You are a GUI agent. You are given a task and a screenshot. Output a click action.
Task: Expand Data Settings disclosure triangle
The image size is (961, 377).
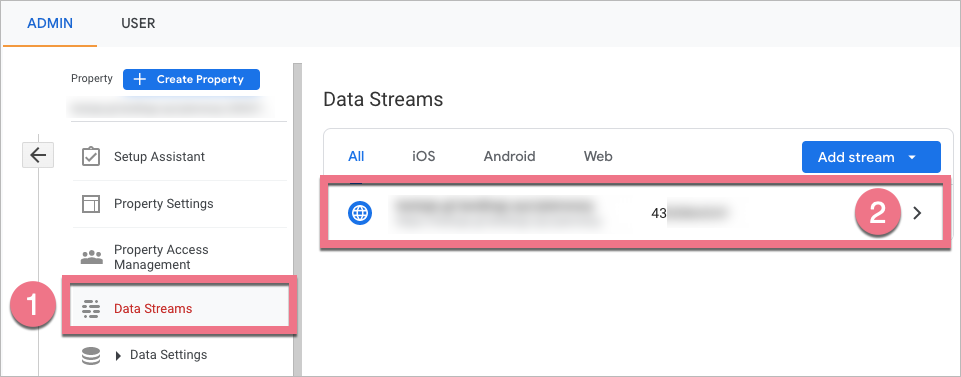tap(119, 356)
